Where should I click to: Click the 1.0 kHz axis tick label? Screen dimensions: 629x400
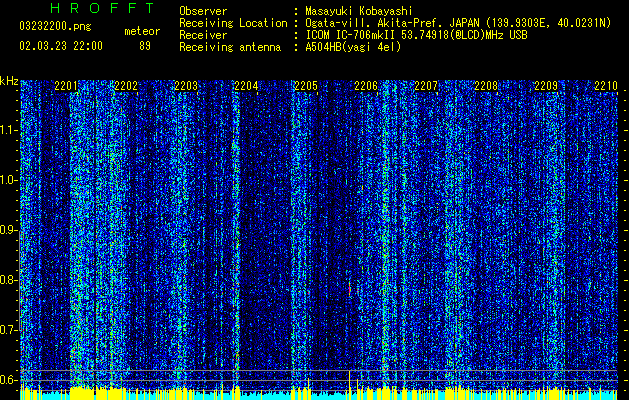click(8, 180)
